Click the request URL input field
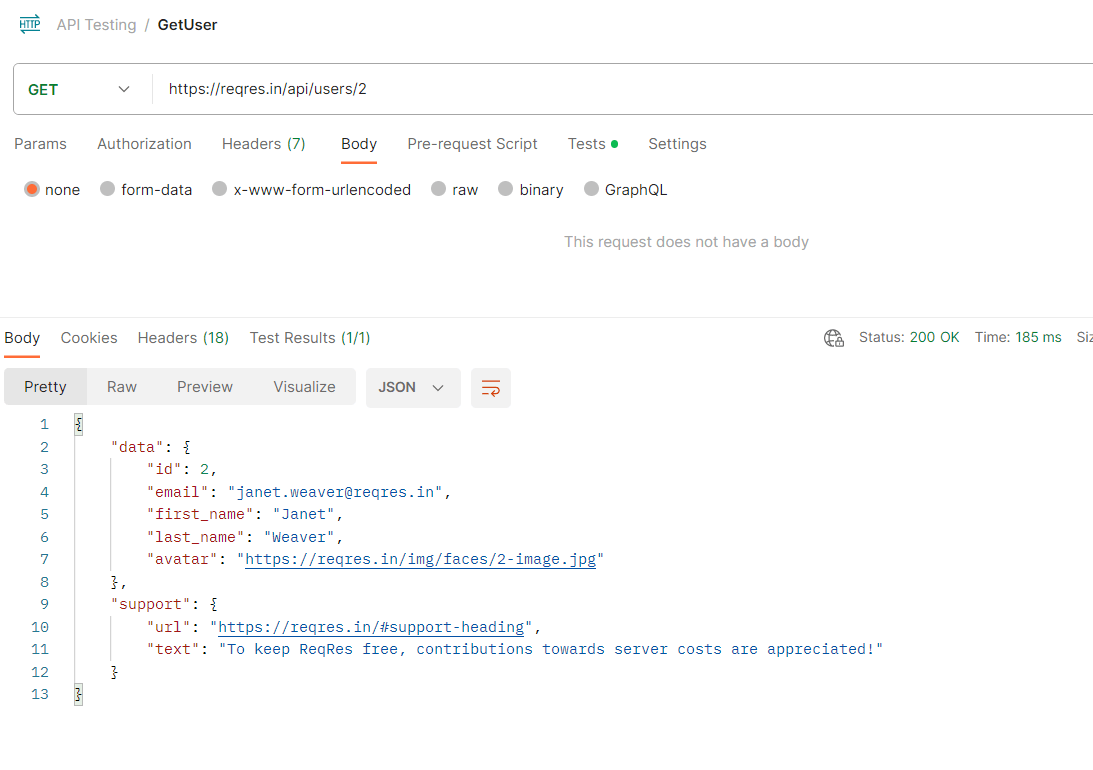Viewport: 1093px width, 770px height. click(x=600, y=90)
